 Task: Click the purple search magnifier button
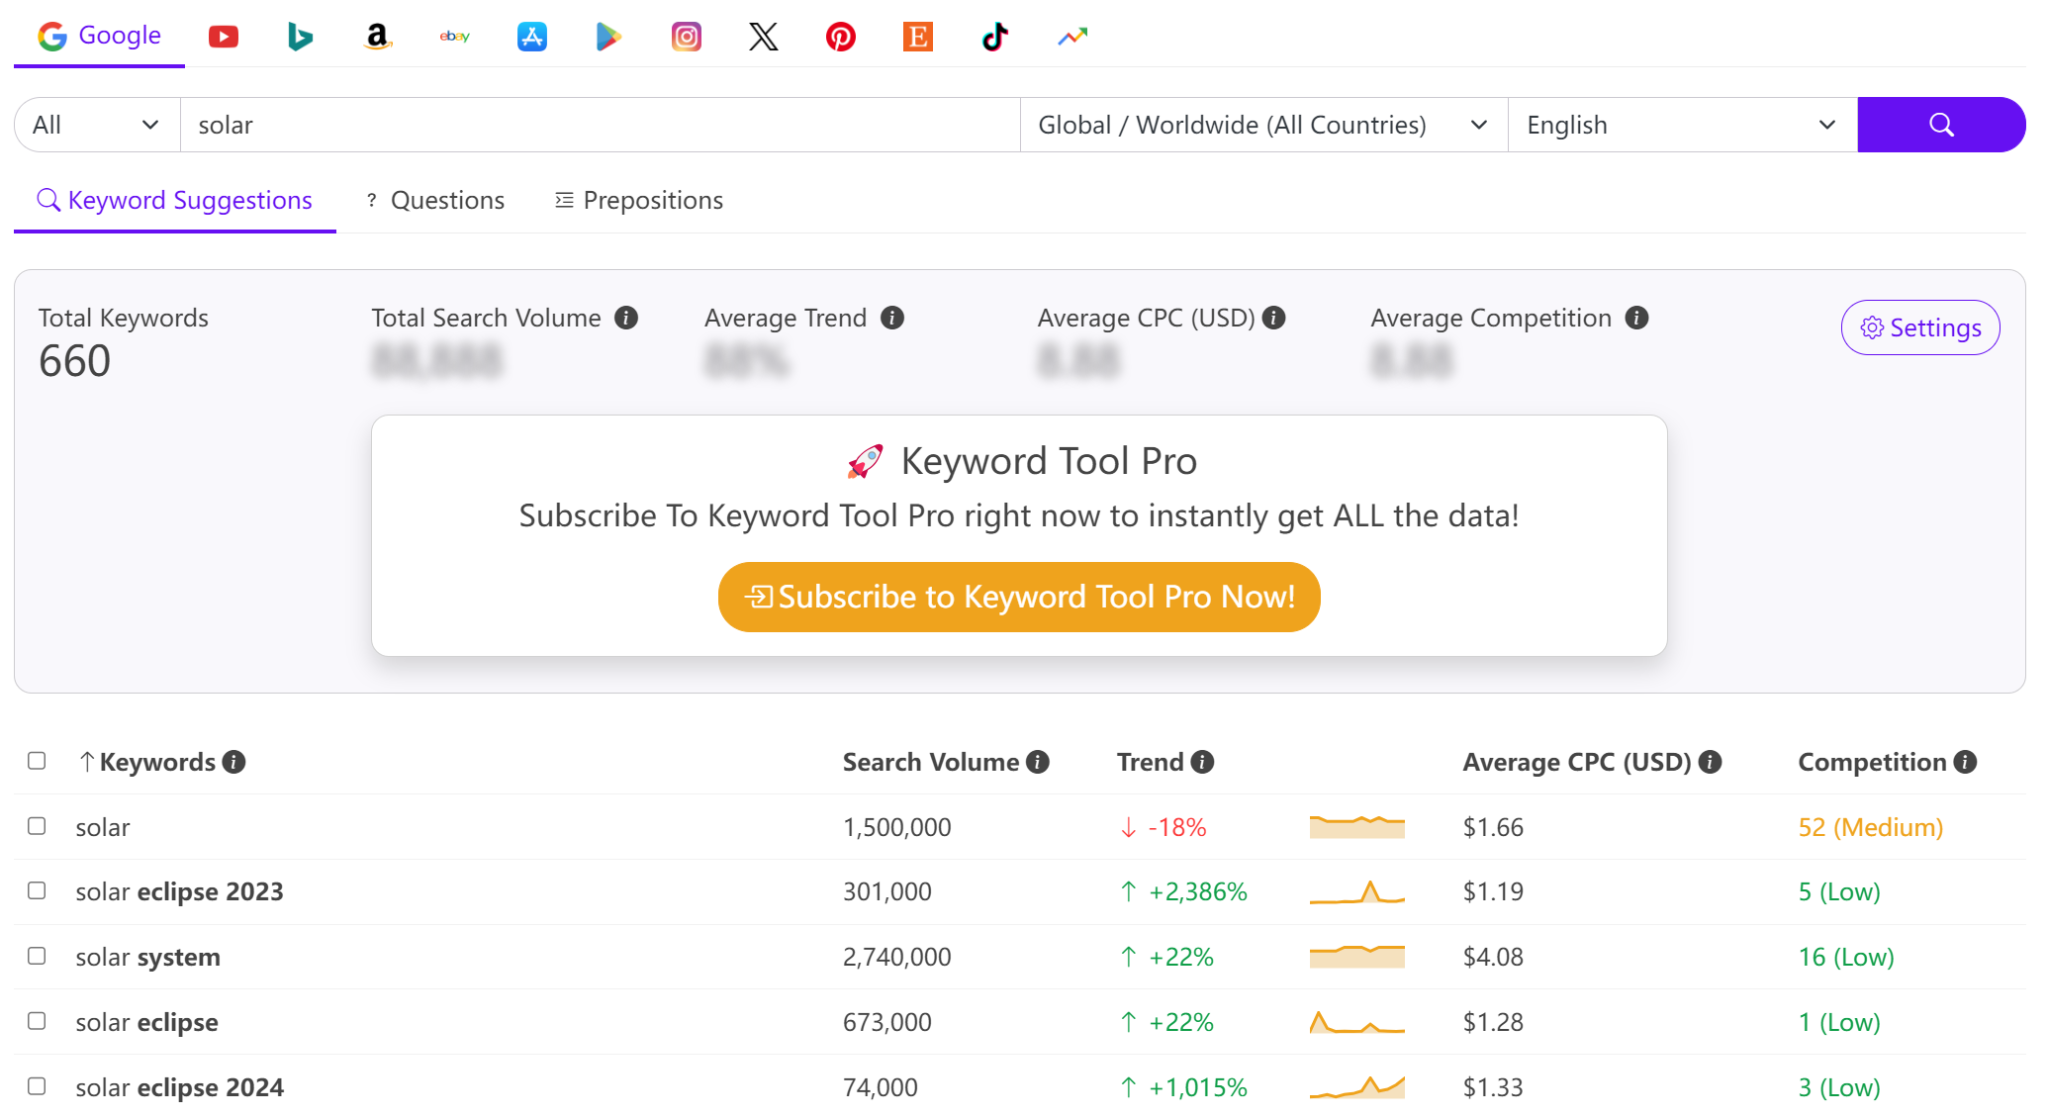(1941, 125)
